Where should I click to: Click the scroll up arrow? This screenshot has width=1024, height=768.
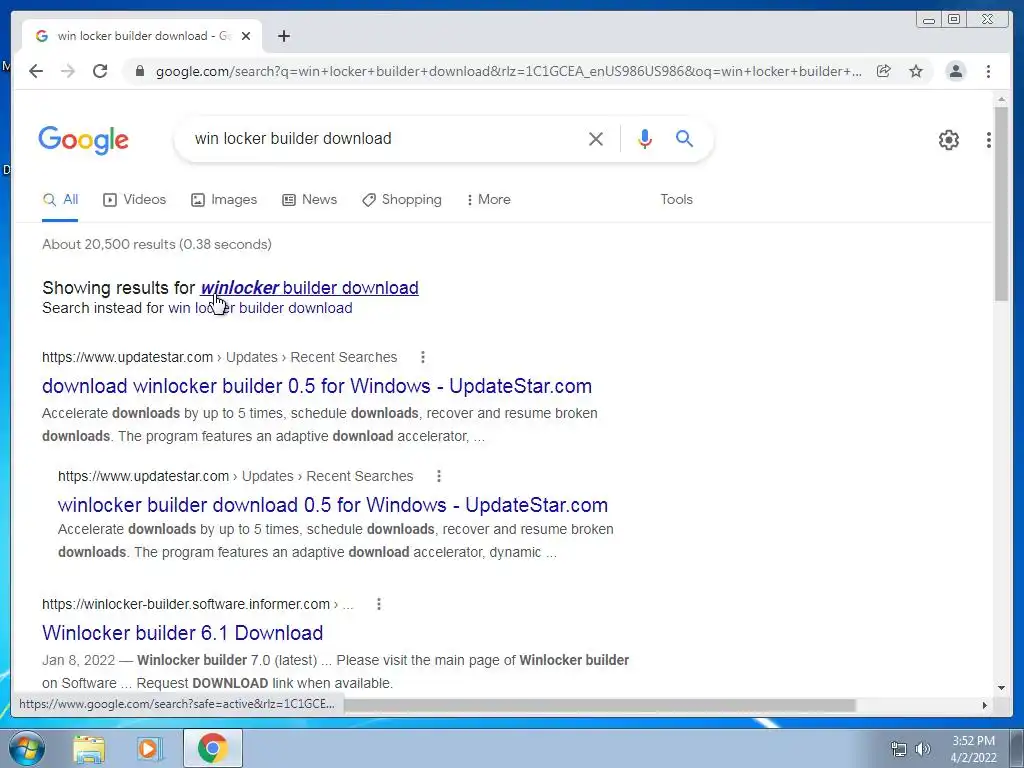pos(1001,100)
